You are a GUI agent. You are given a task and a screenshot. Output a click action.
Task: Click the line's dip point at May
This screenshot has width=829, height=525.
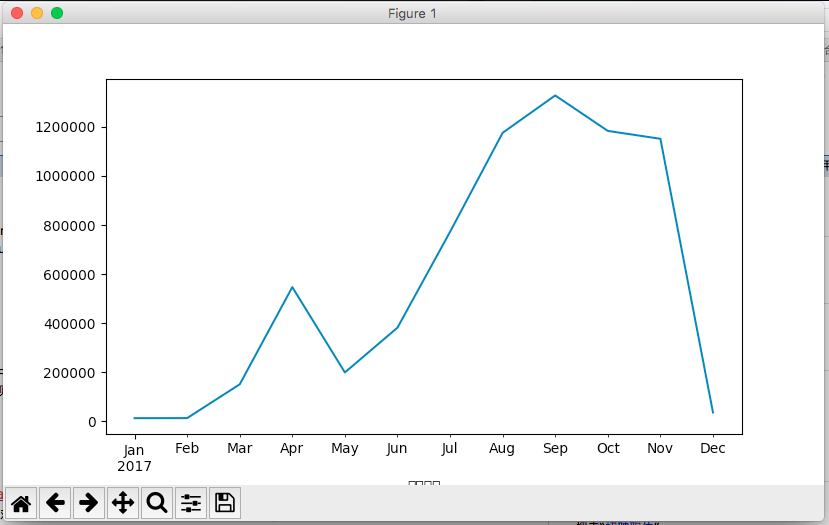click(345, 372)
